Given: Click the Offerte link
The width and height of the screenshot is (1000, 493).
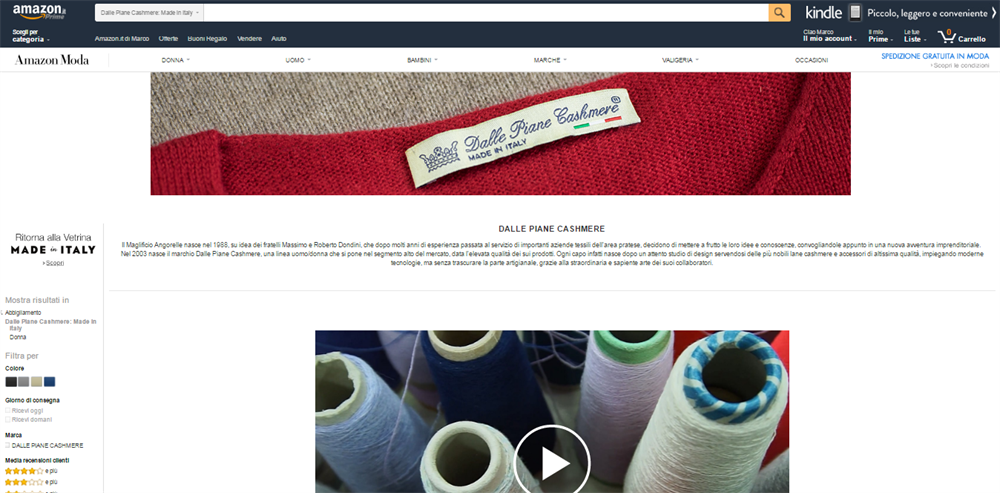Looking at the screenshot, I should [168, 39].
